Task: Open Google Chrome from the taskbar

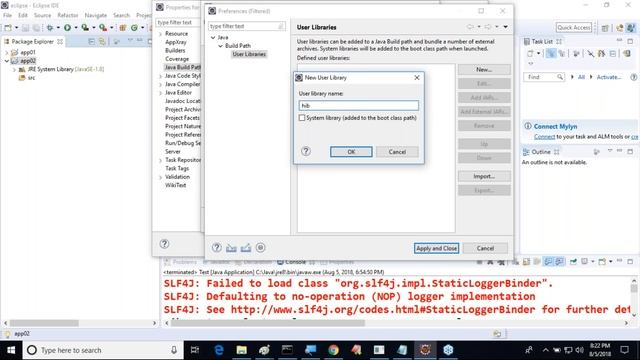Action: (333, 350)
